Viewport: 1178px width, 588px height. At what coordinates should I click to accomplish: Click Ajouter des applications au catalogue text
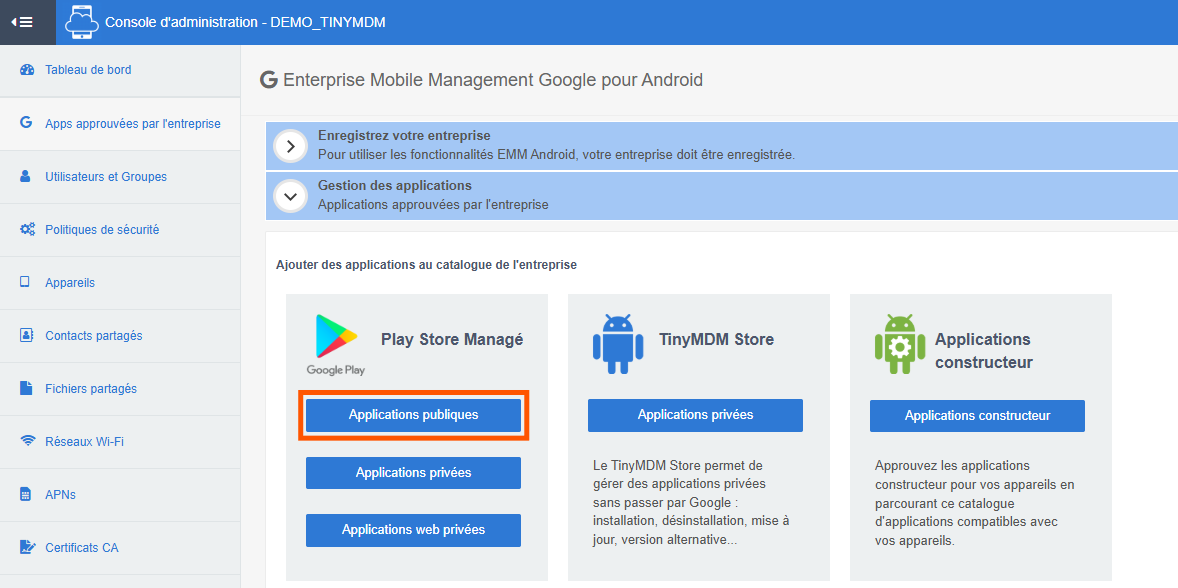click(427, 264)
